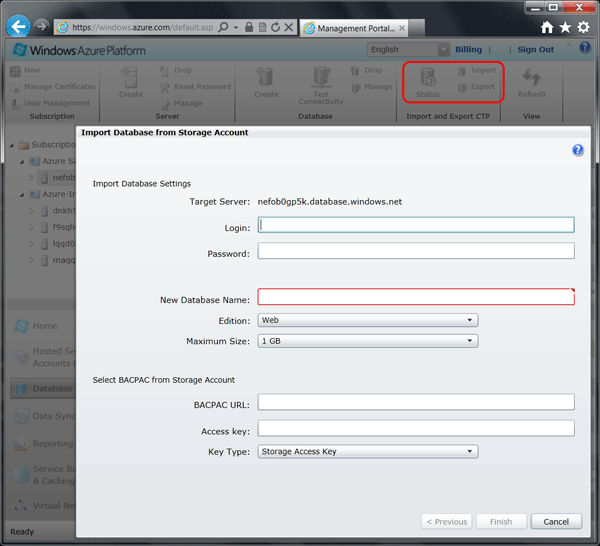Click Drop in Database group
This screenshot has width=600, height=546.
tap(367, 70)
